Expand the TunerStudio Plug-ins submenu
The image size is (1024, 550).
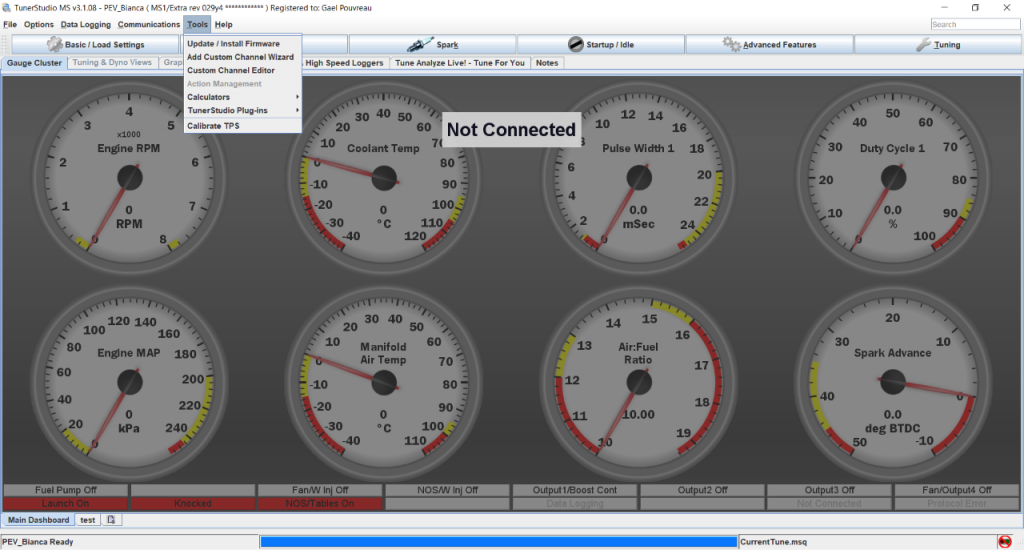pyautogui.click(x=242, y=110)
